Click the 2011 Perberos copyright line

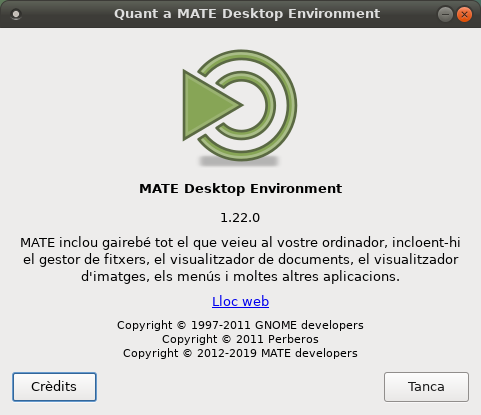[240, 339]
